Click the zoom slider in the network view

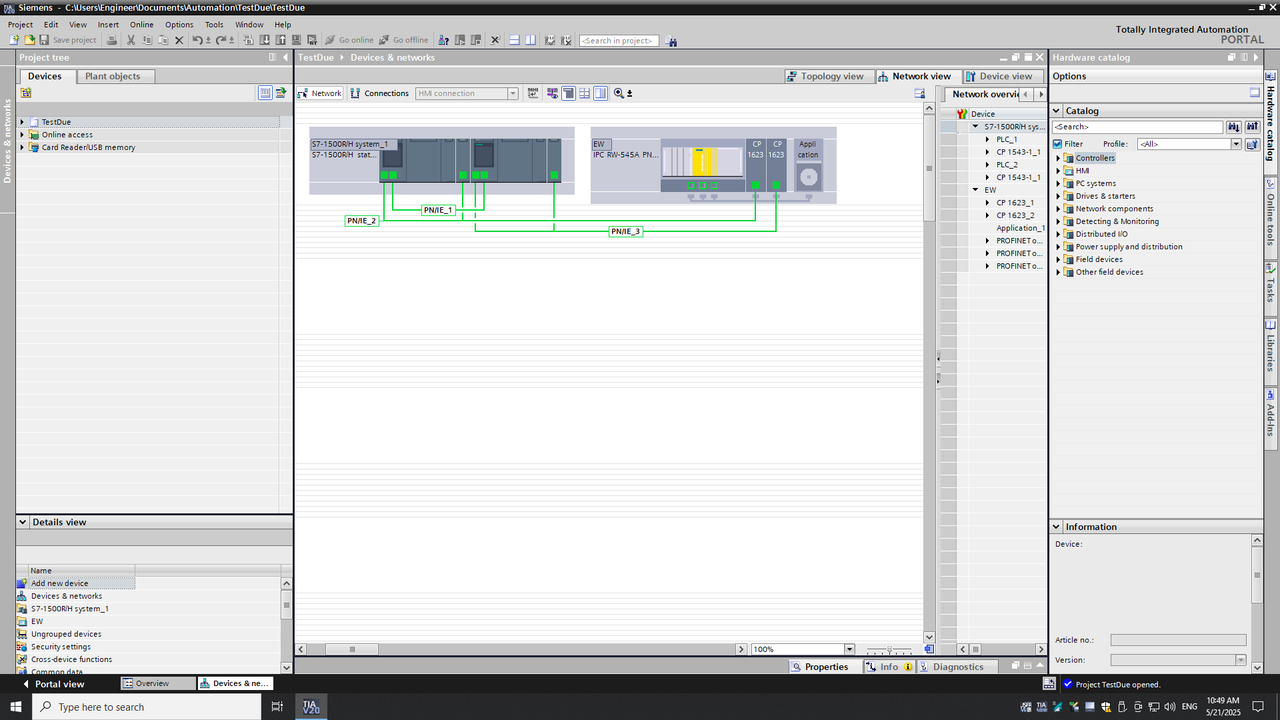click(889, 649)
